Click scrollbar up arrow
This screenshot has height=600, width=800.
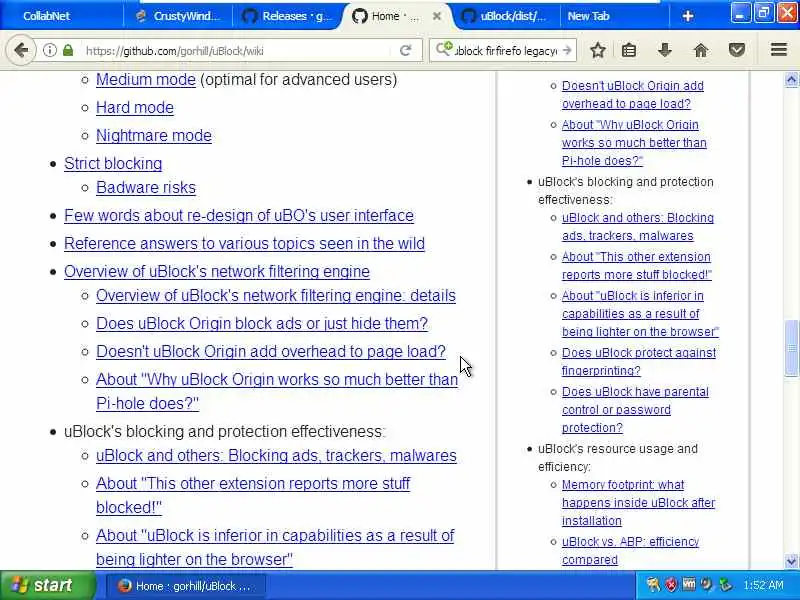pos(791,79)
